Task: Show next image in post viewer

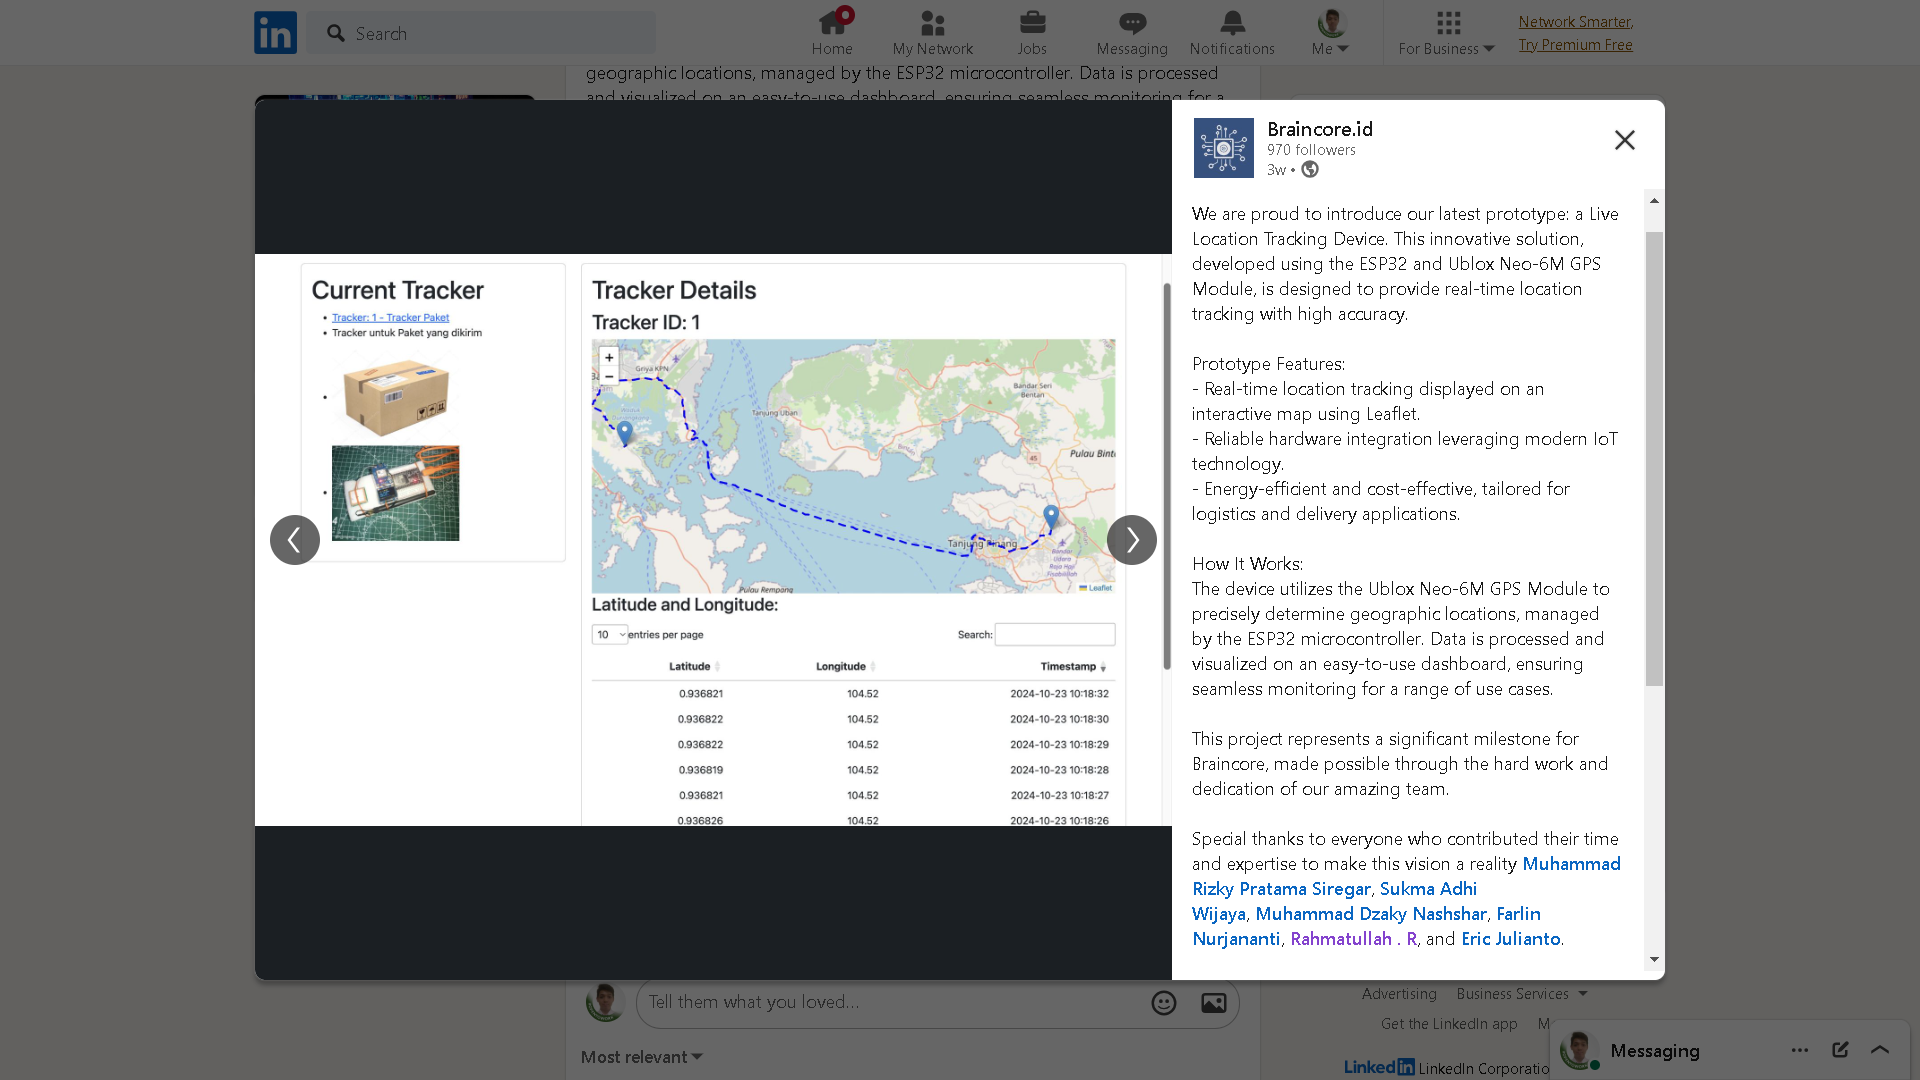Action: (x=1132, y=540)
